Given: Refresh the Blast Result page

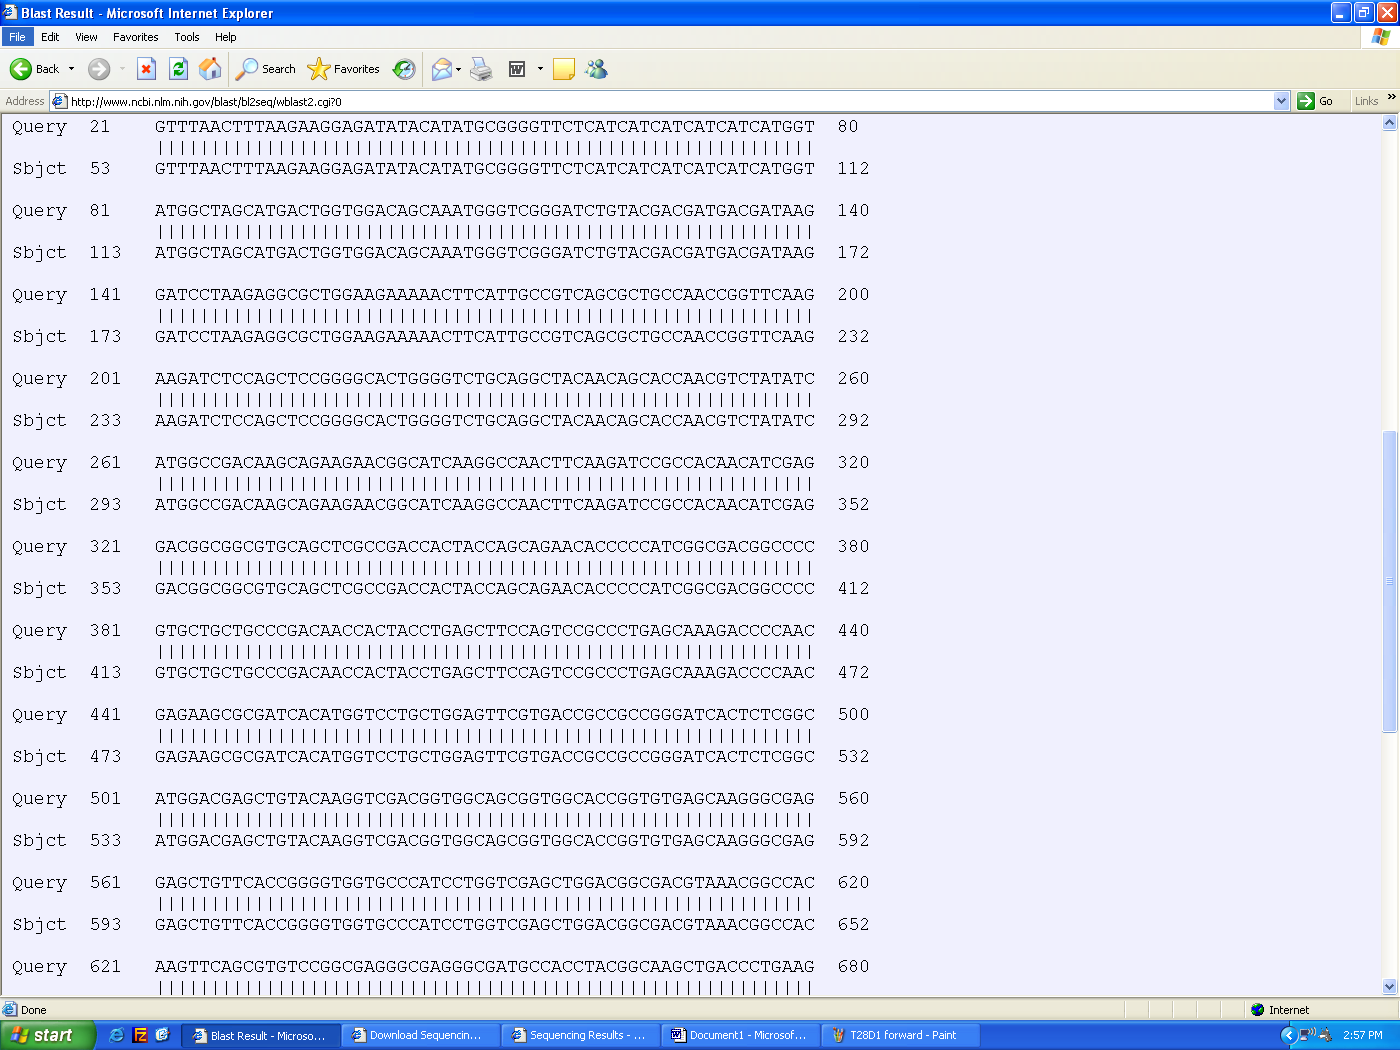Looking at the screenshot, I should point(178,69).
